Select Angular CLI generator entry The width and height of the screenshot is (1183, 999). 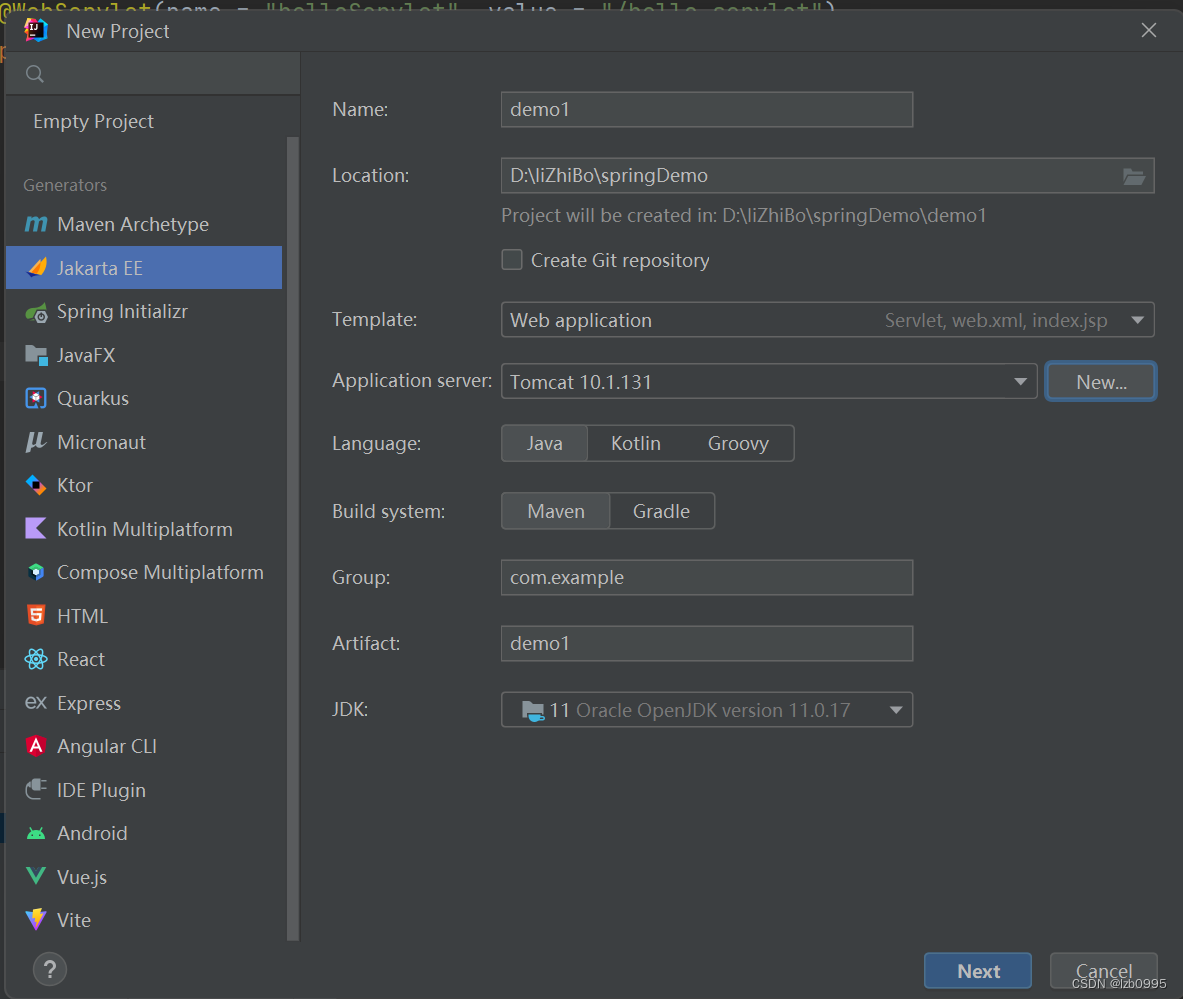click(143, 746)
